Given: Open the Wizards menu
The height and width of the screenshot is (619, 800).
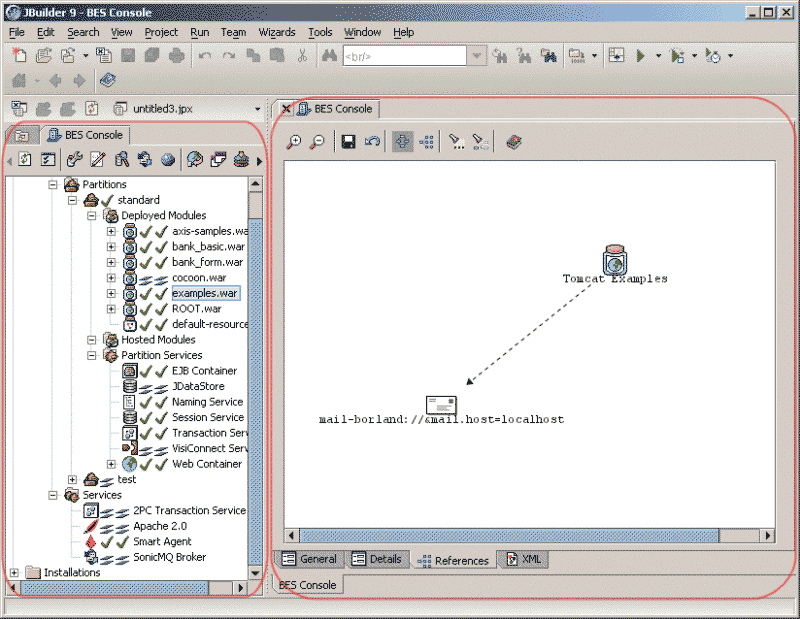Looking at the screenshot, I should coord(277,32).
